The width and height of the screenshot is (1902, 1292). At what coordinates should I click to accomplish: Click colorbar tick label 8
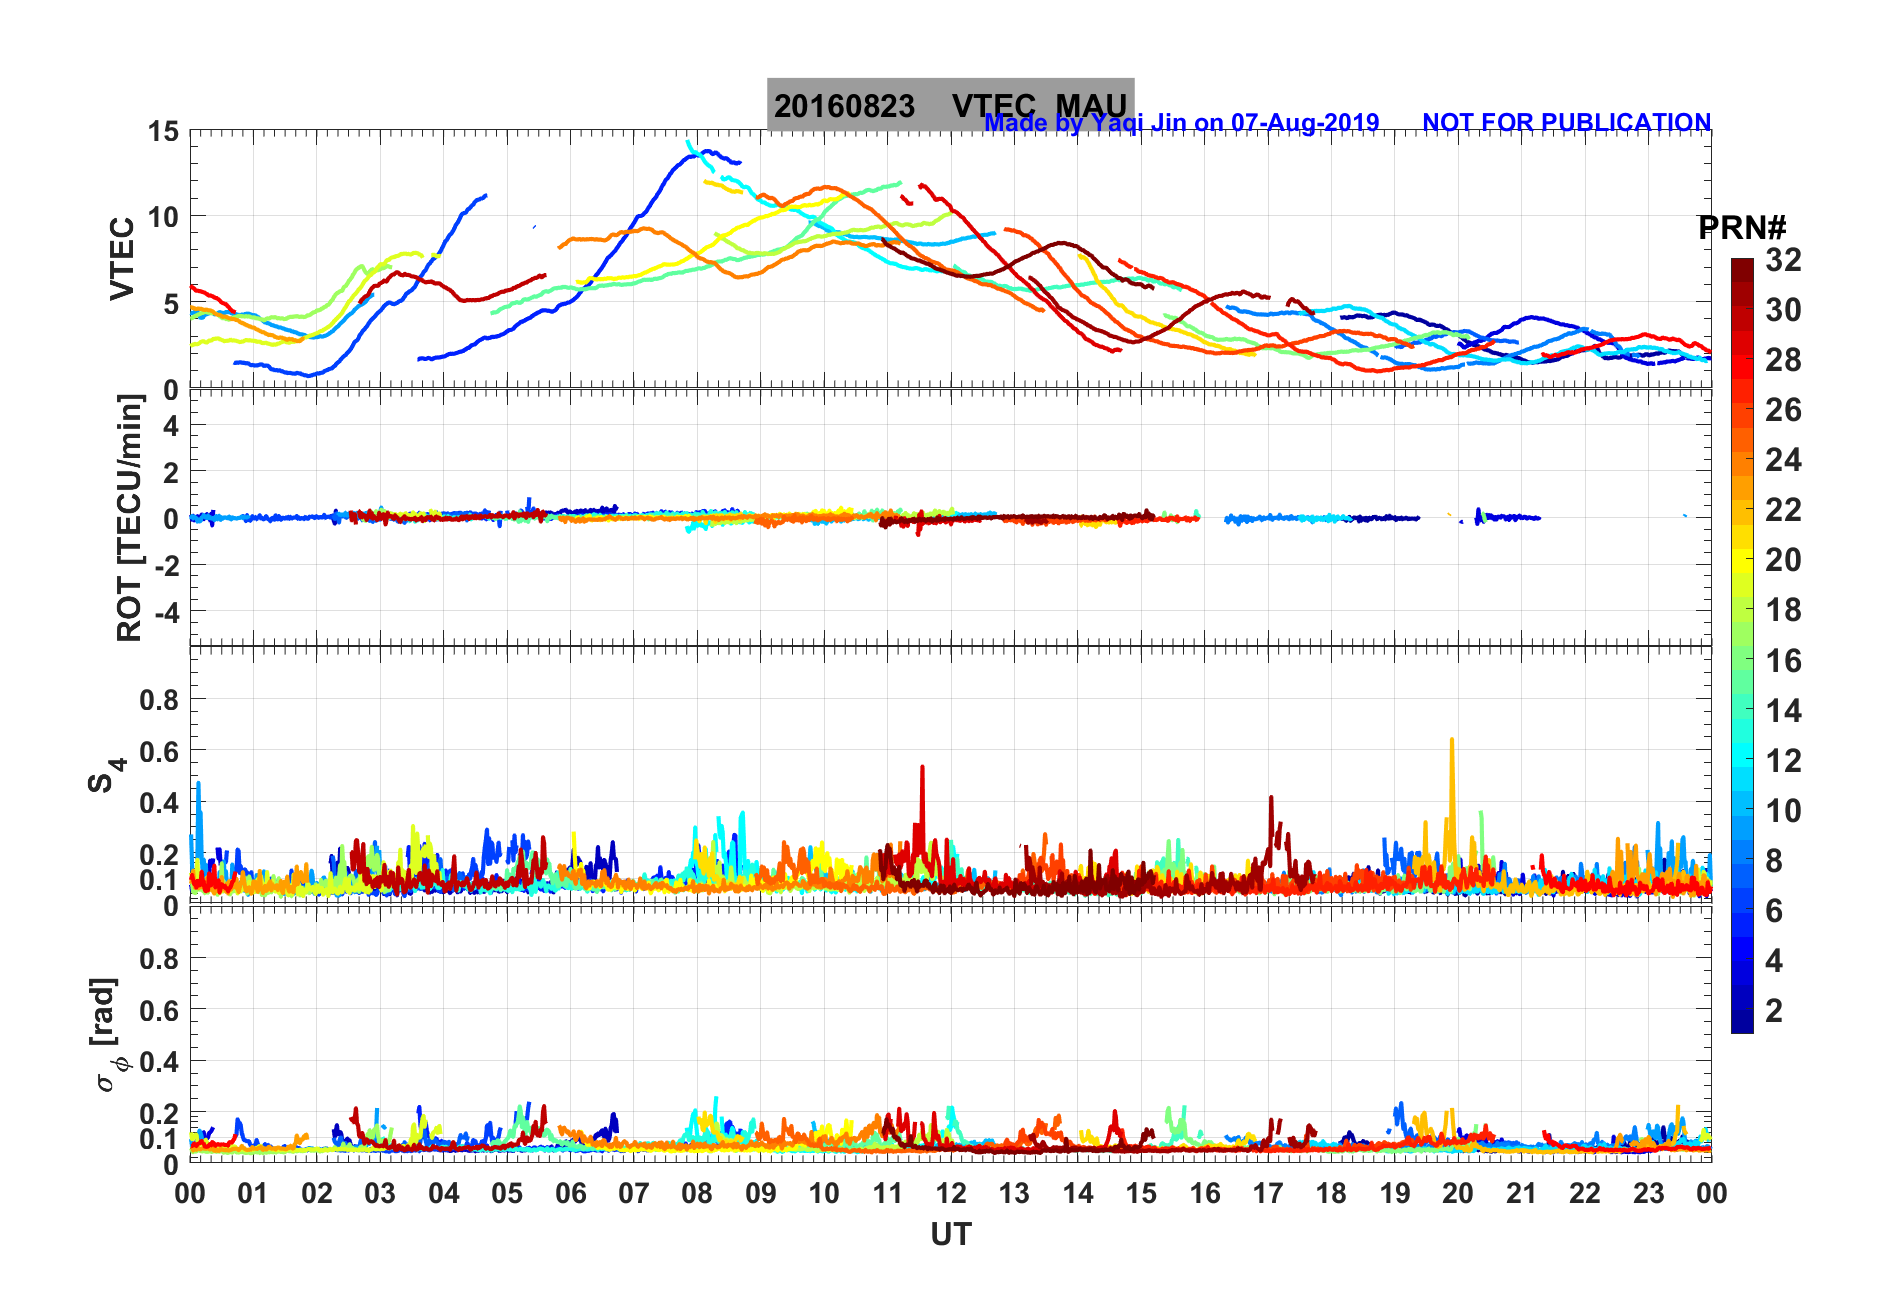click(1774, 861)
